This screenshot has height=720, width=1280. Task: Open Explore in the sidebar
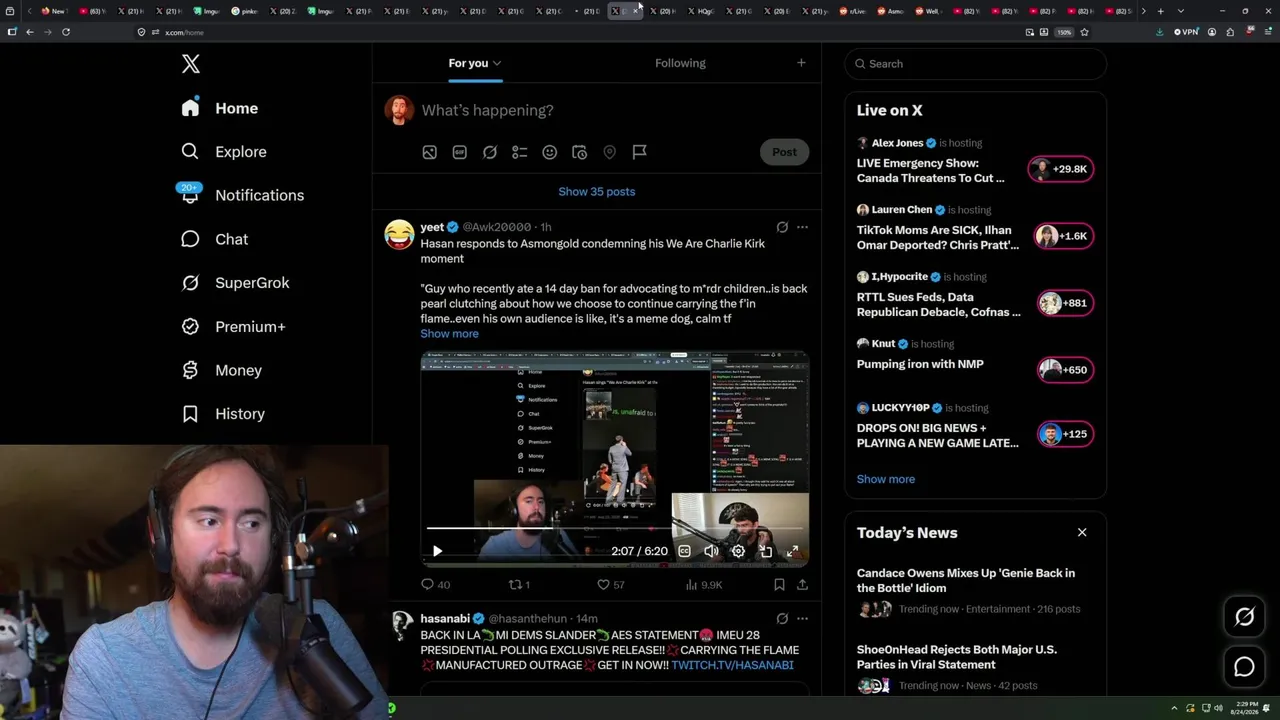click(x=224, y=152)
